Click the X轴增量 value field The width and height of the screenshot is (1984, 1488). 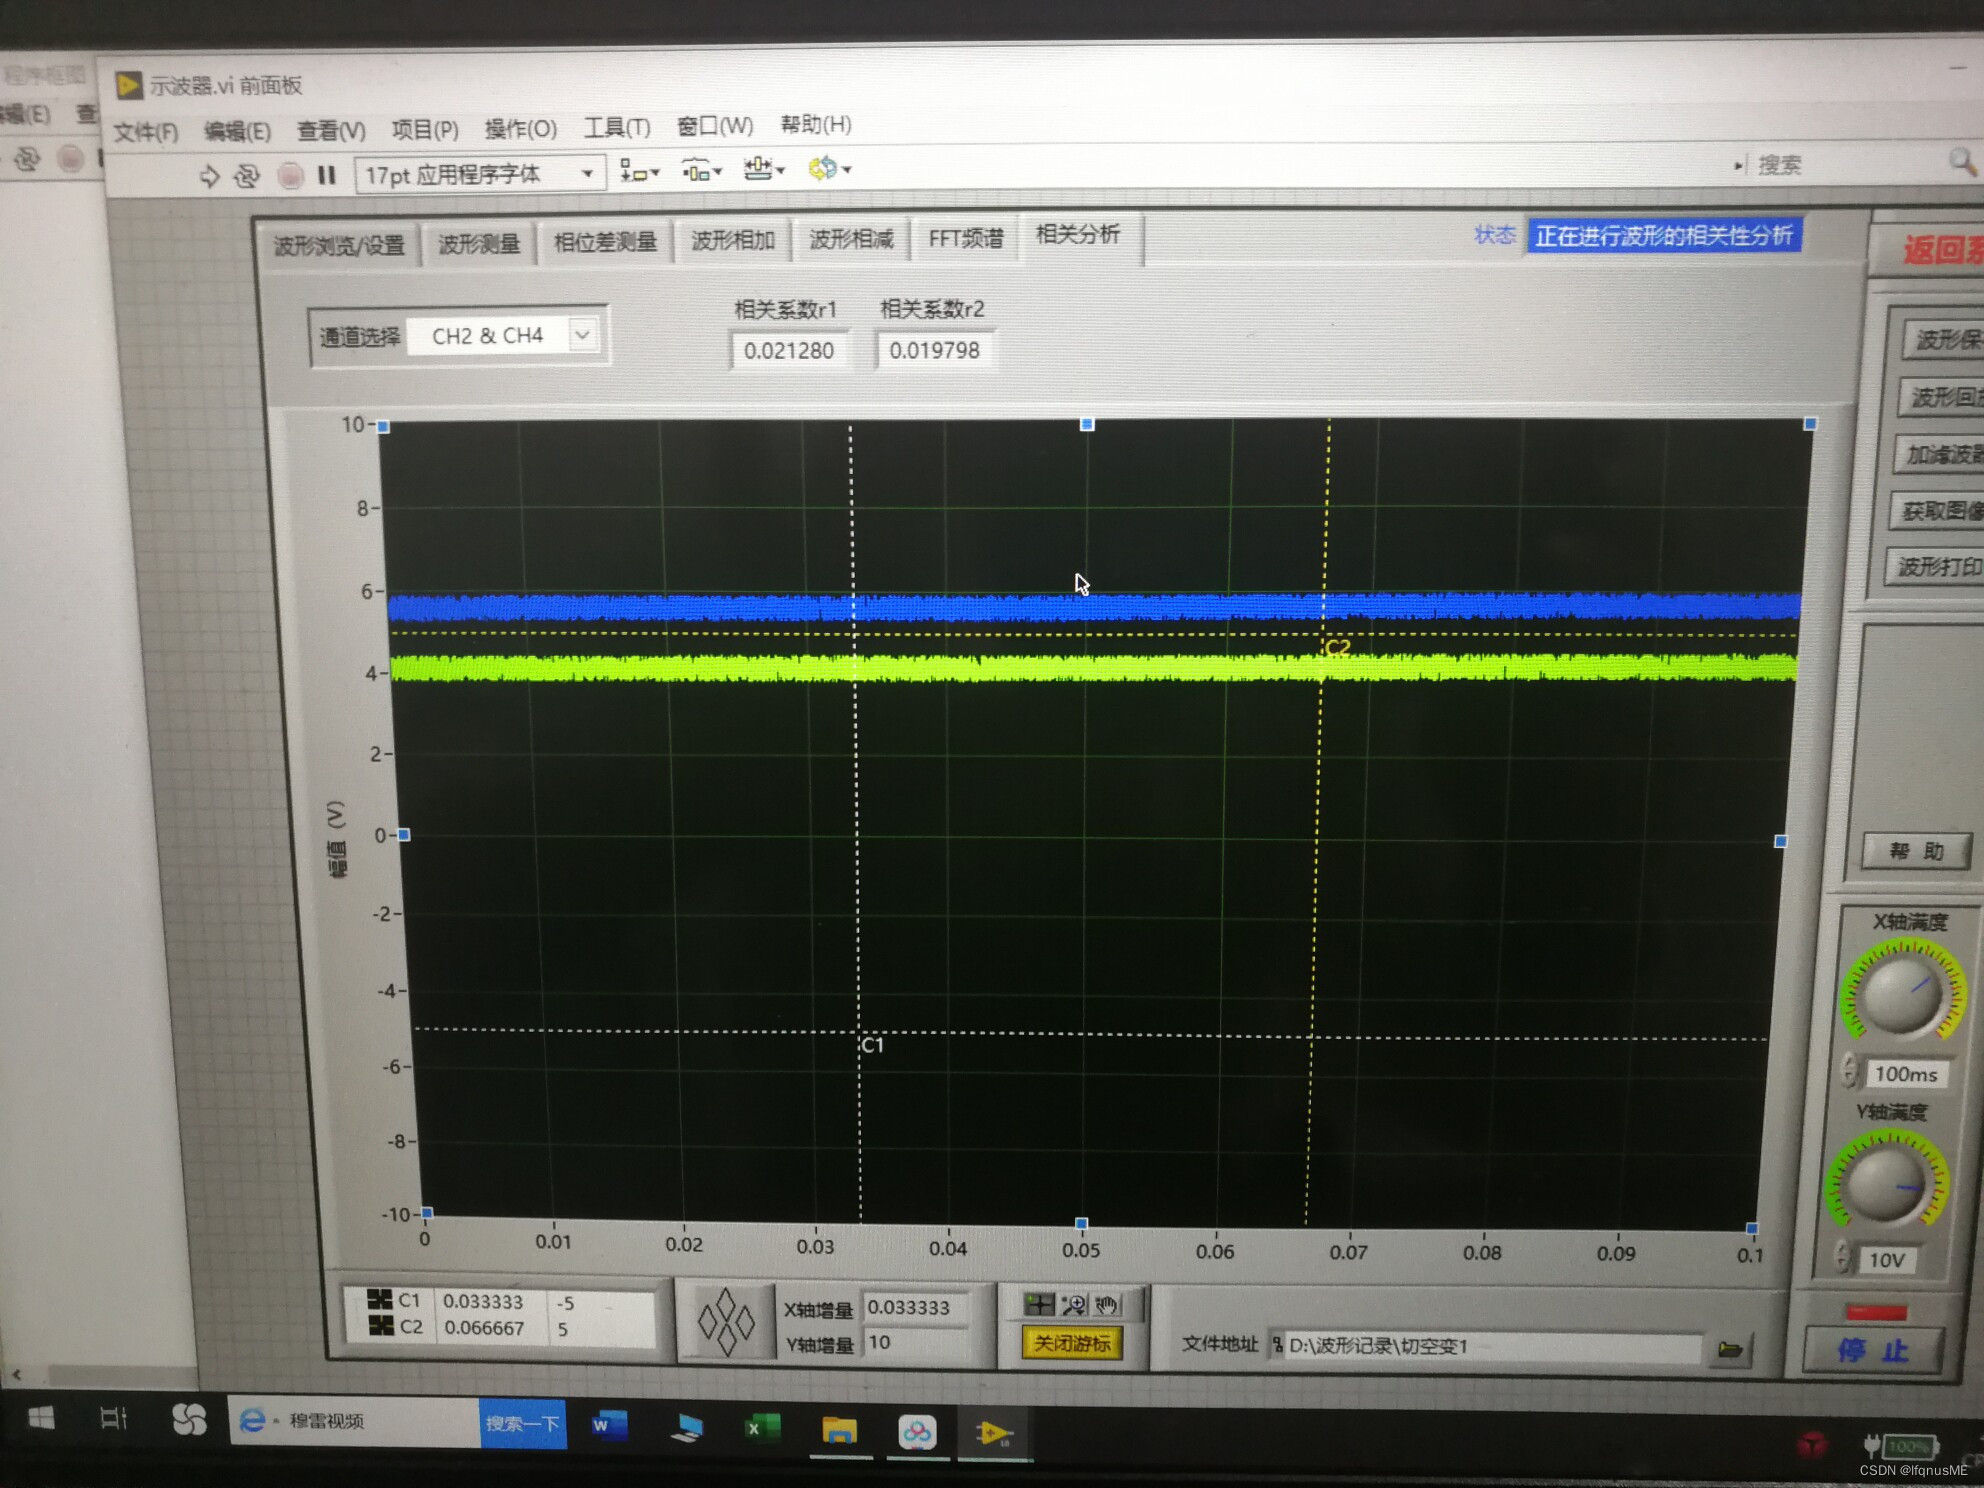914,1307
